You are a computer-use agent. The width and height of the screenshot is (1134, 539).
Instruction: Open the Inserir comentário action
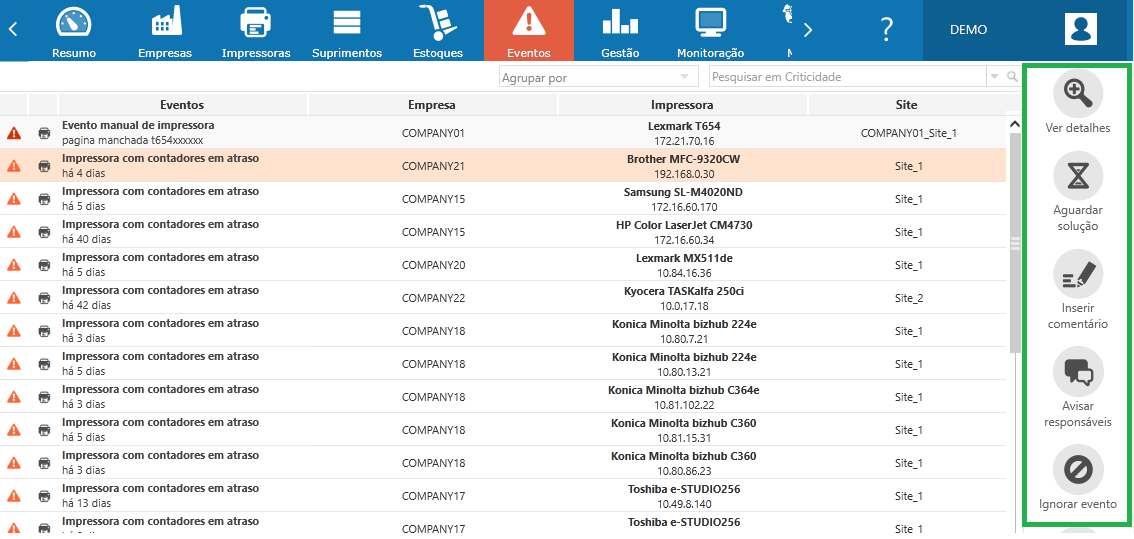tap(1077, 274)
